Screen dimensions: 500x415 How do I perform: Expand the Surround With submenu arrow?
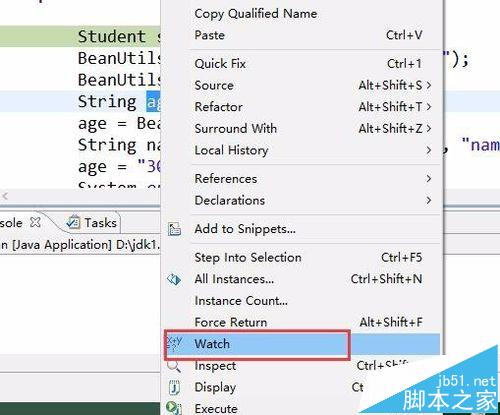[x=429, y=129]
